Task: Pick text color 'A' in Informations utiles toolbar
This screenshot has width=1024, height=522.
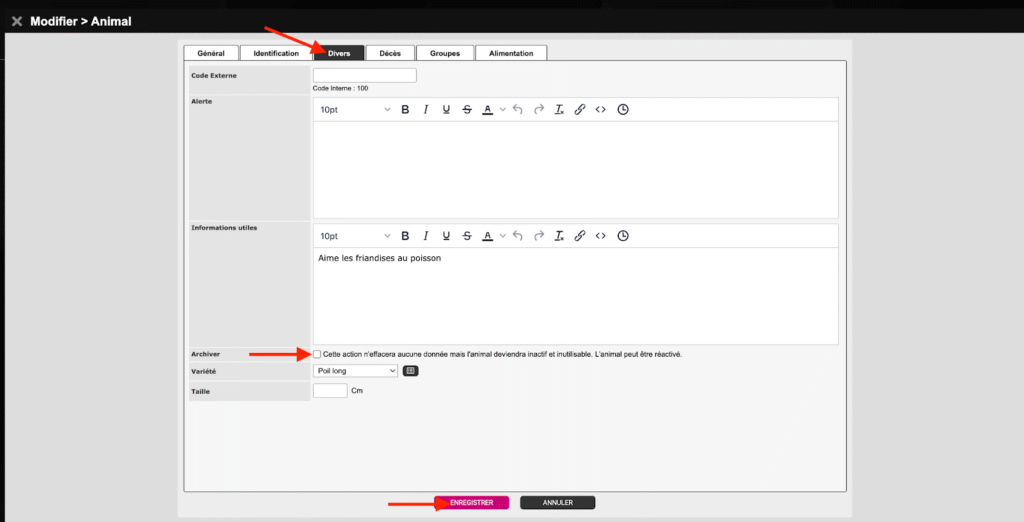Action: pyautogui.click(x=487, y=236)
